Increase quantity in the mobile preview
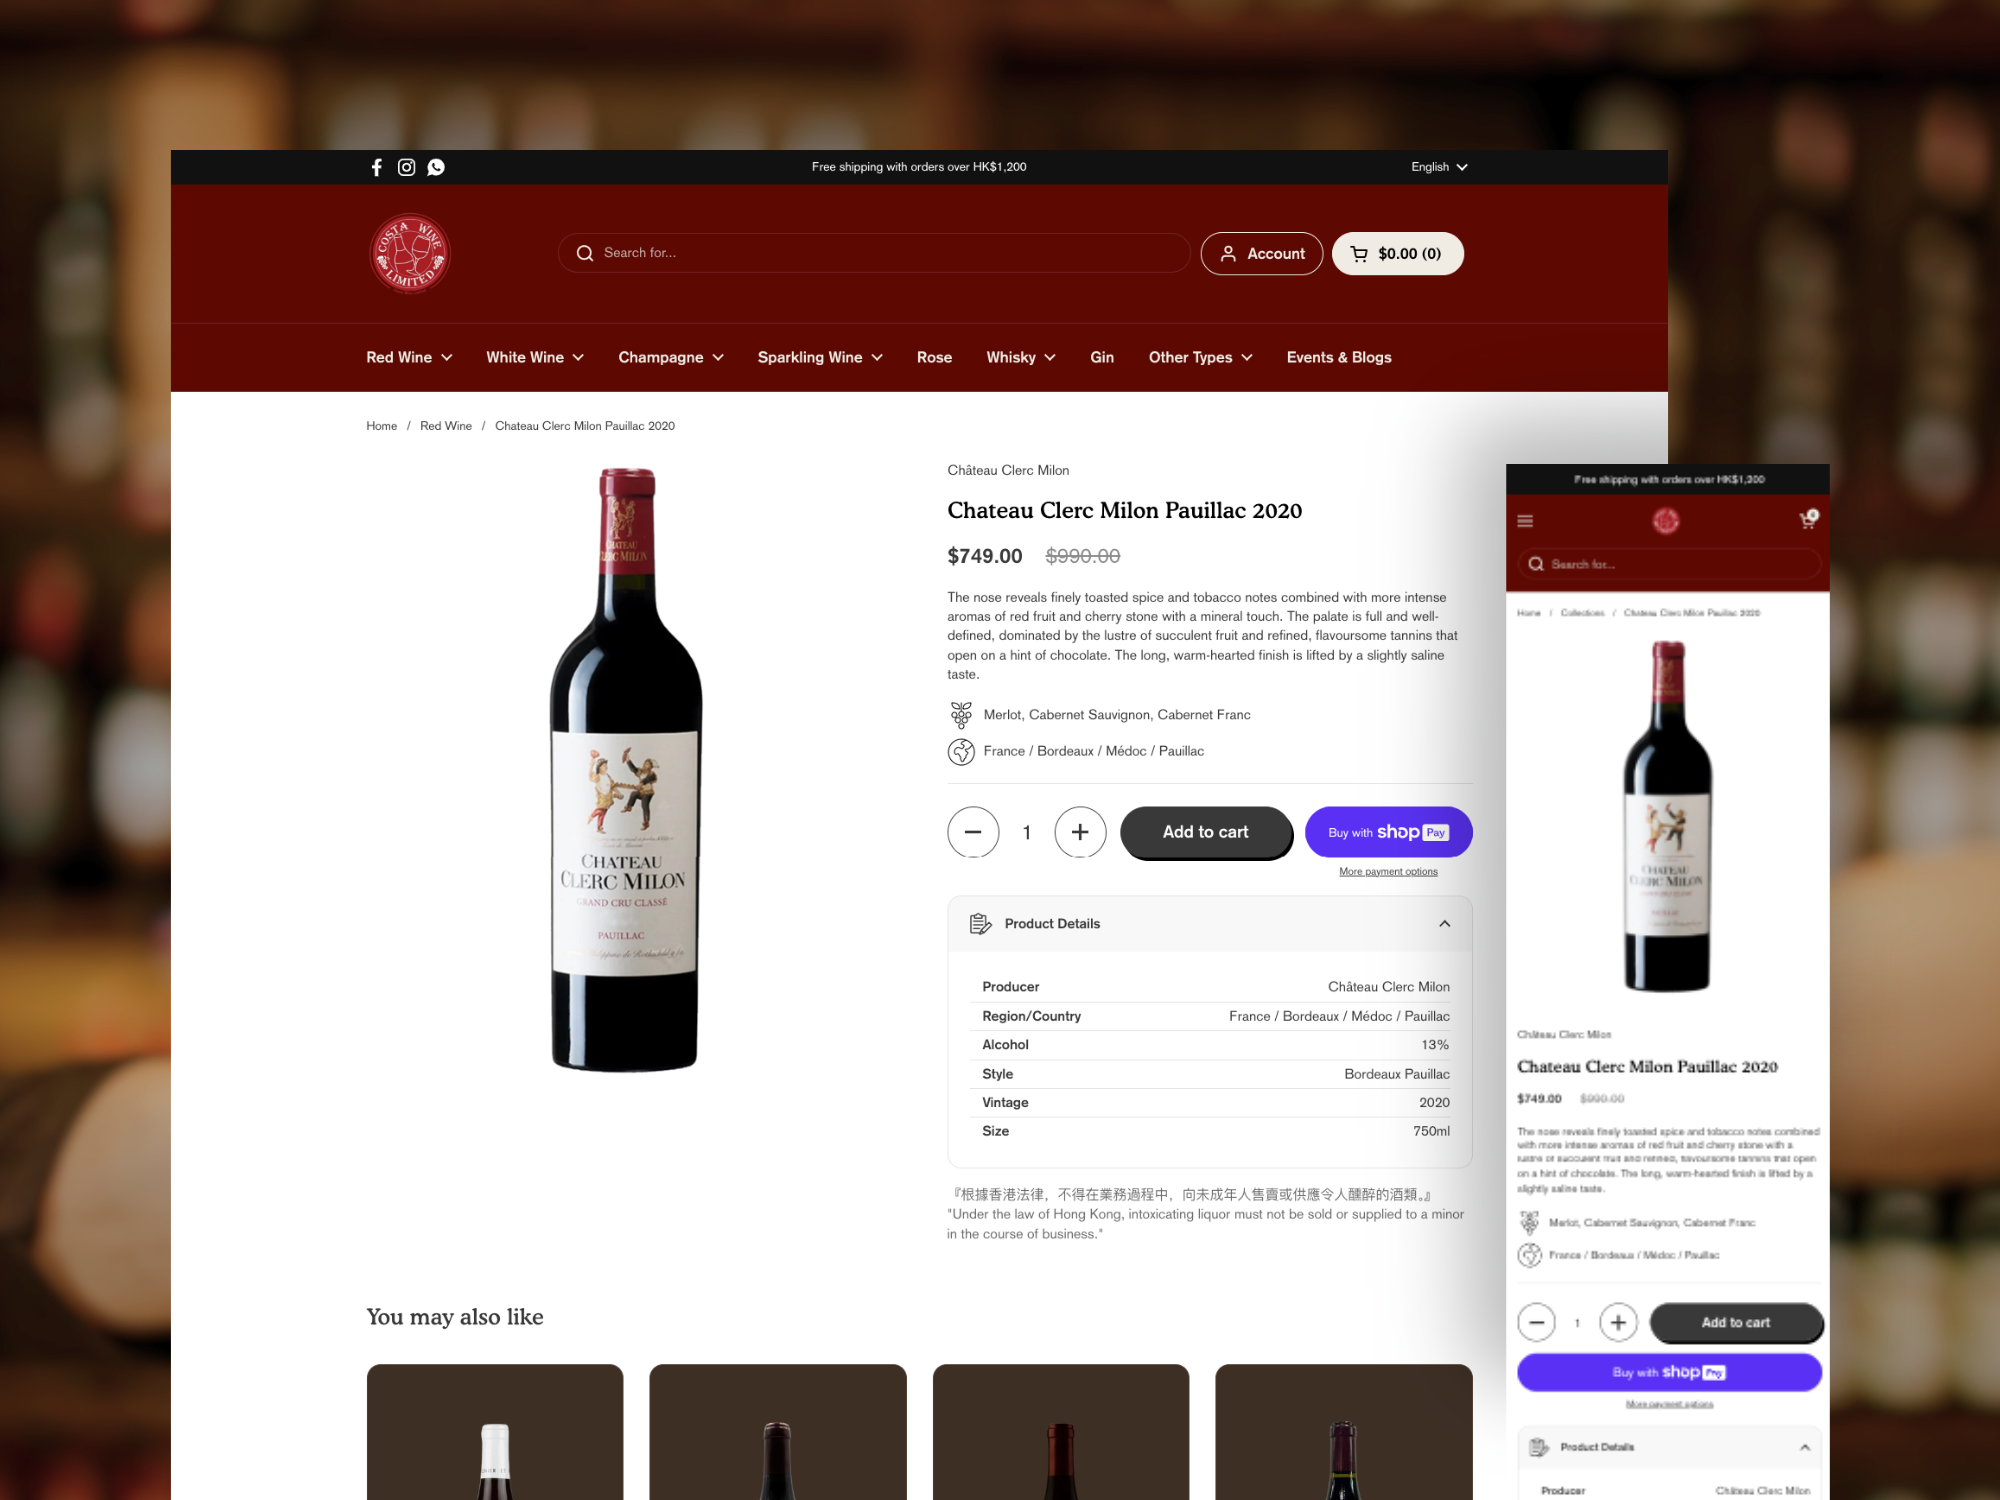This screenshot has height=1500, width=2000. pyautogui.click(x=1618, y=1322)
